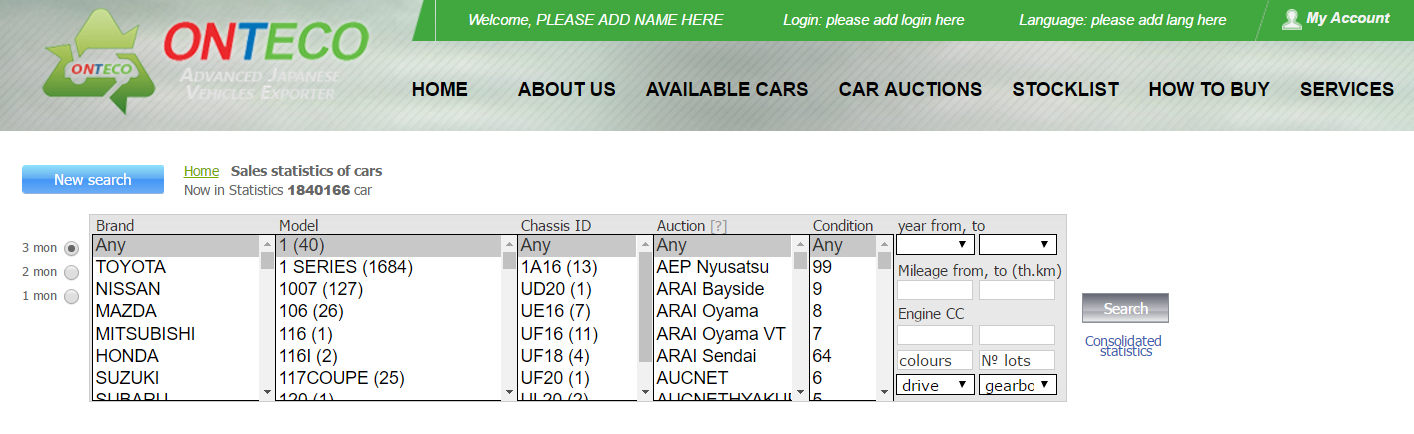Select the 1 mon radio button

point(71,296)
